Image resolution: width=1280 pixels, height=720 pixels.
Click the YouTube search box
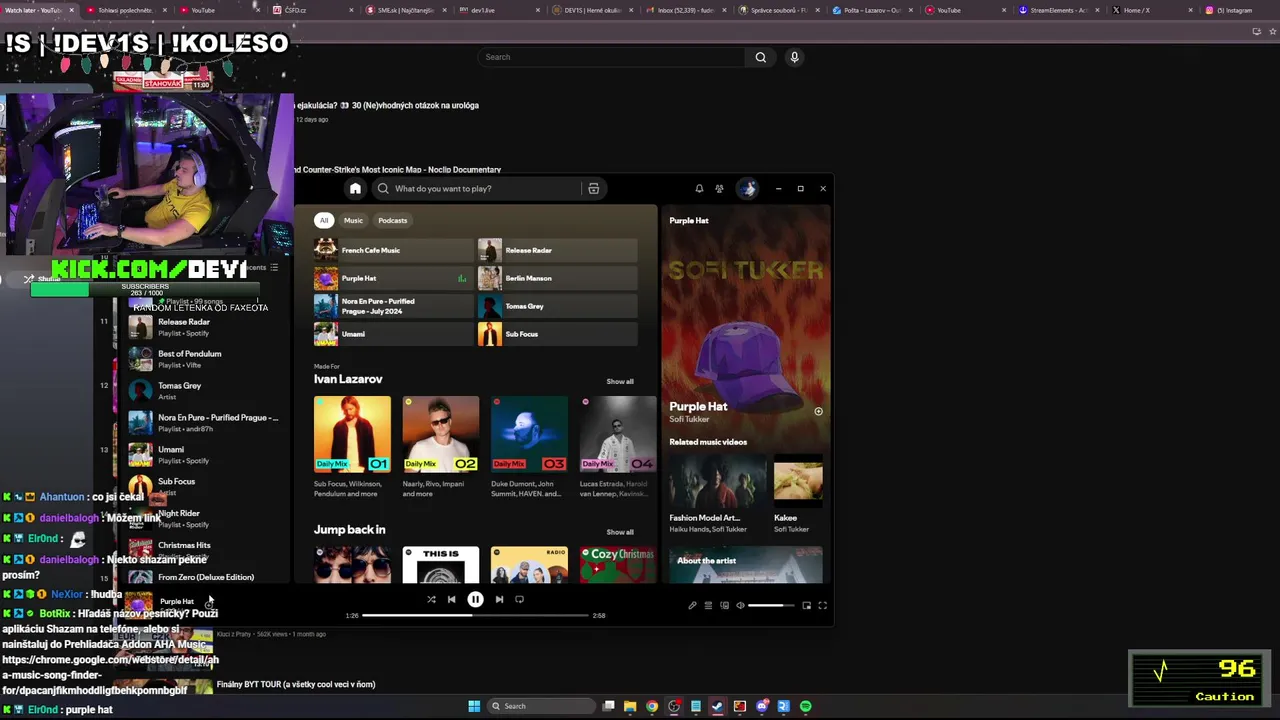pos(611,57)
